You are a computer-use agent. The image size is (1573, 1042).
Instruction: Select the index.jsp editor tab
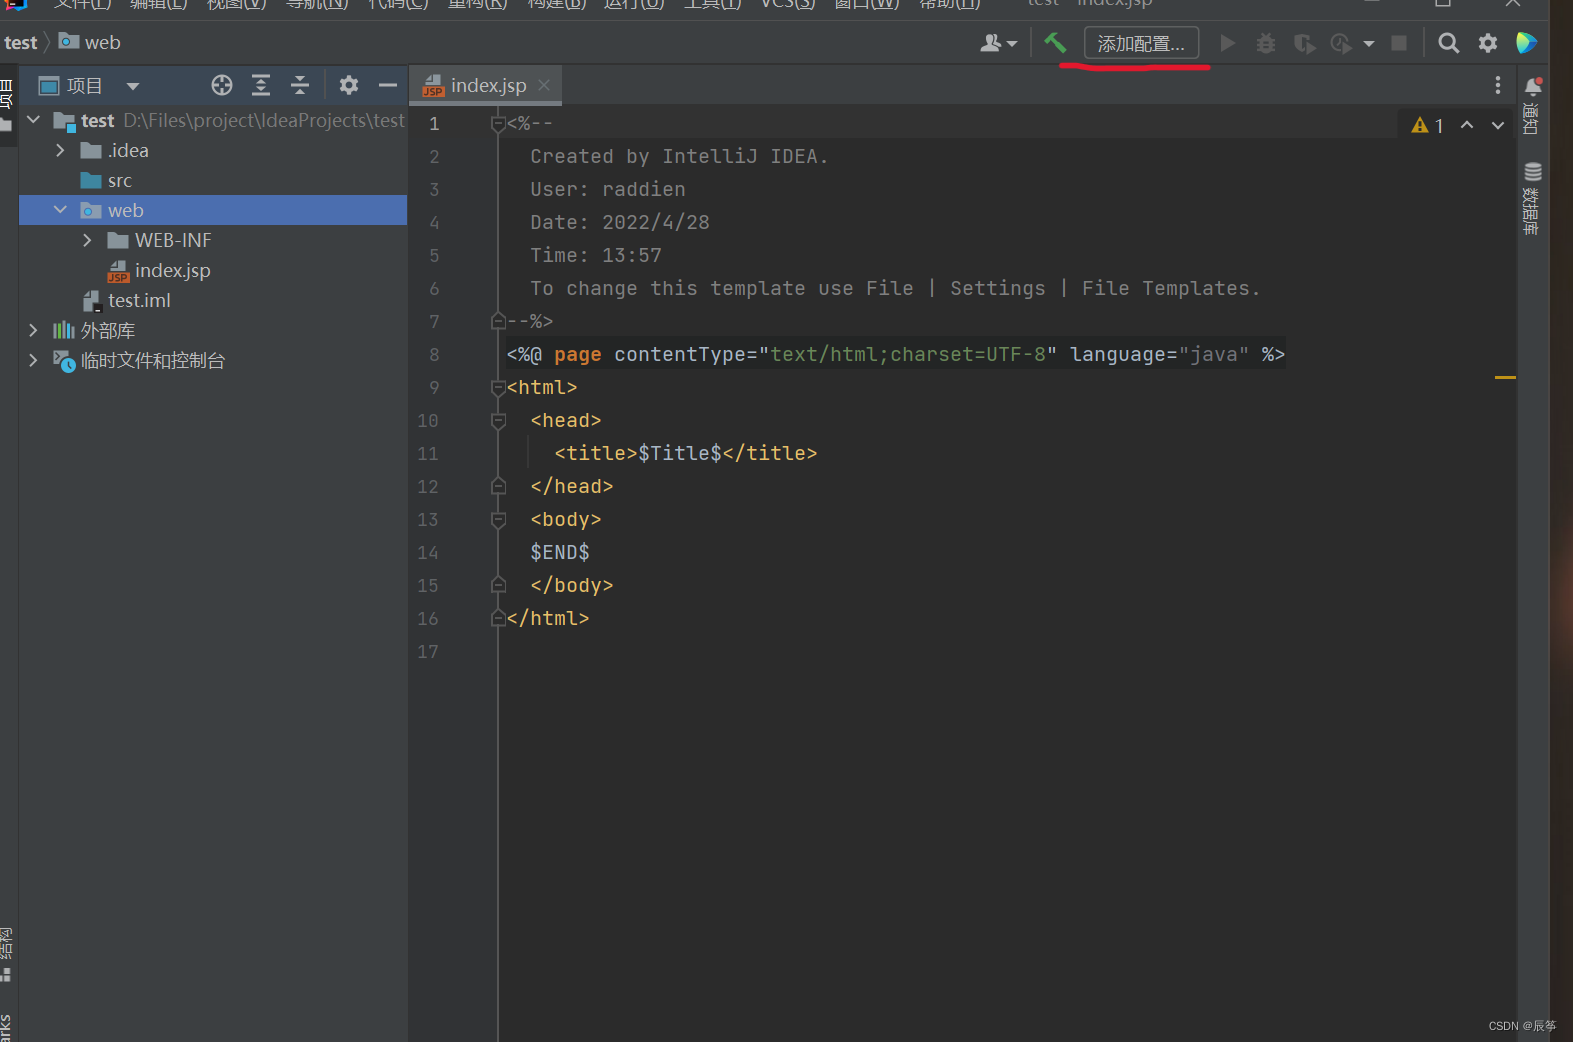[x=486, y=86]
